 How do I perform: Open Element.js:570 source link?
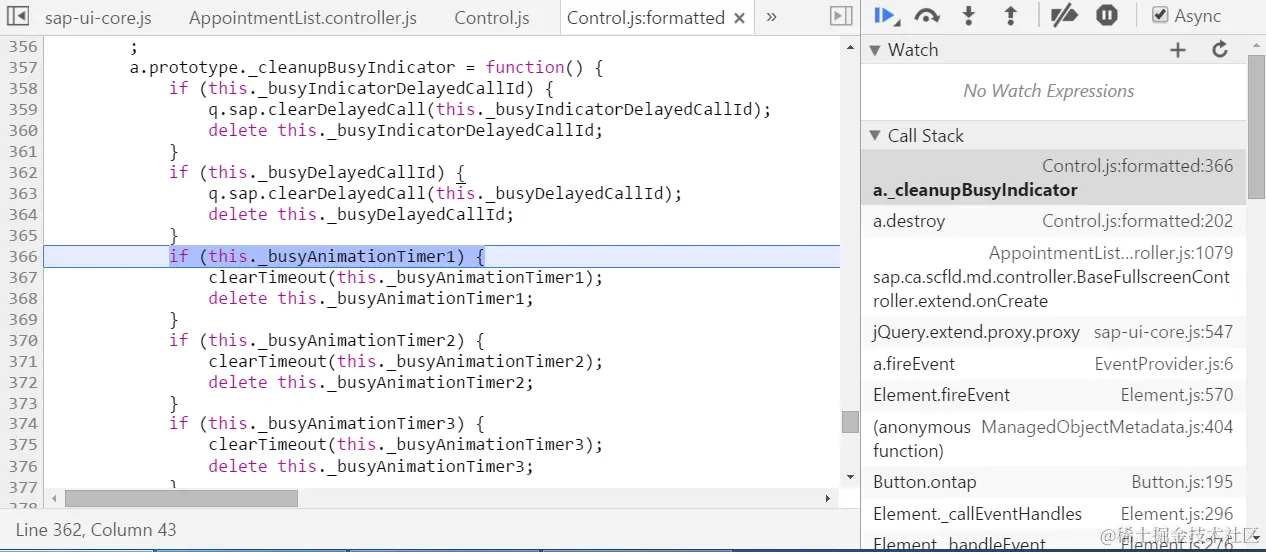(1177, 395)
